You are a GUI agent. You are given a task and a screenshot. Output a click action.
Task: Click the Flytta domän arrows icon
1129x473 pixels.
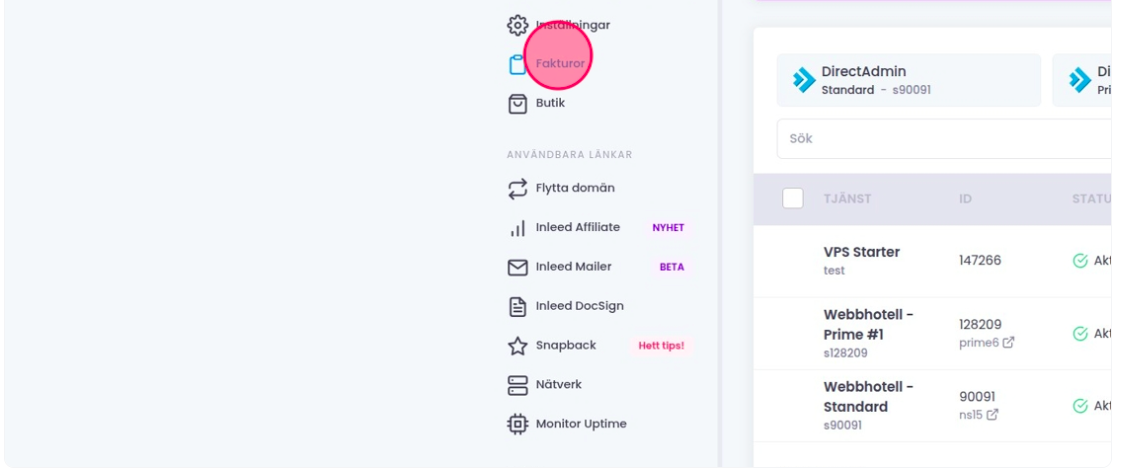[517, 188]
